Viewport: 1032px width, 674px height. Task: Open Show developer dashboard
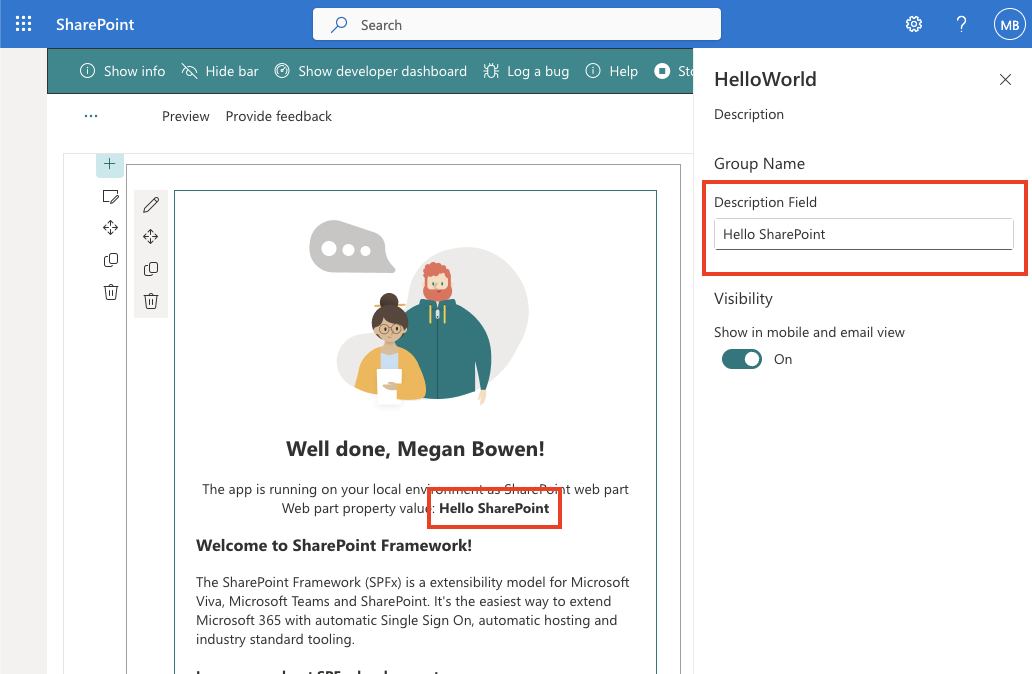371,71
